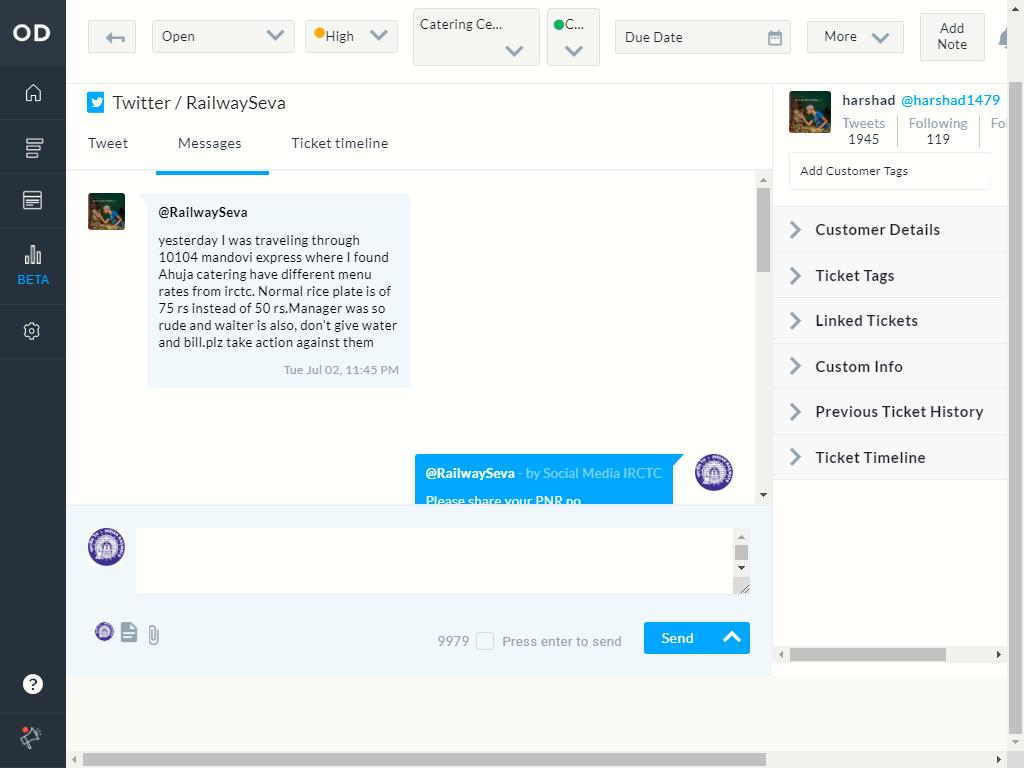Click side panel horizontal scrollbar

pos(867,654)
